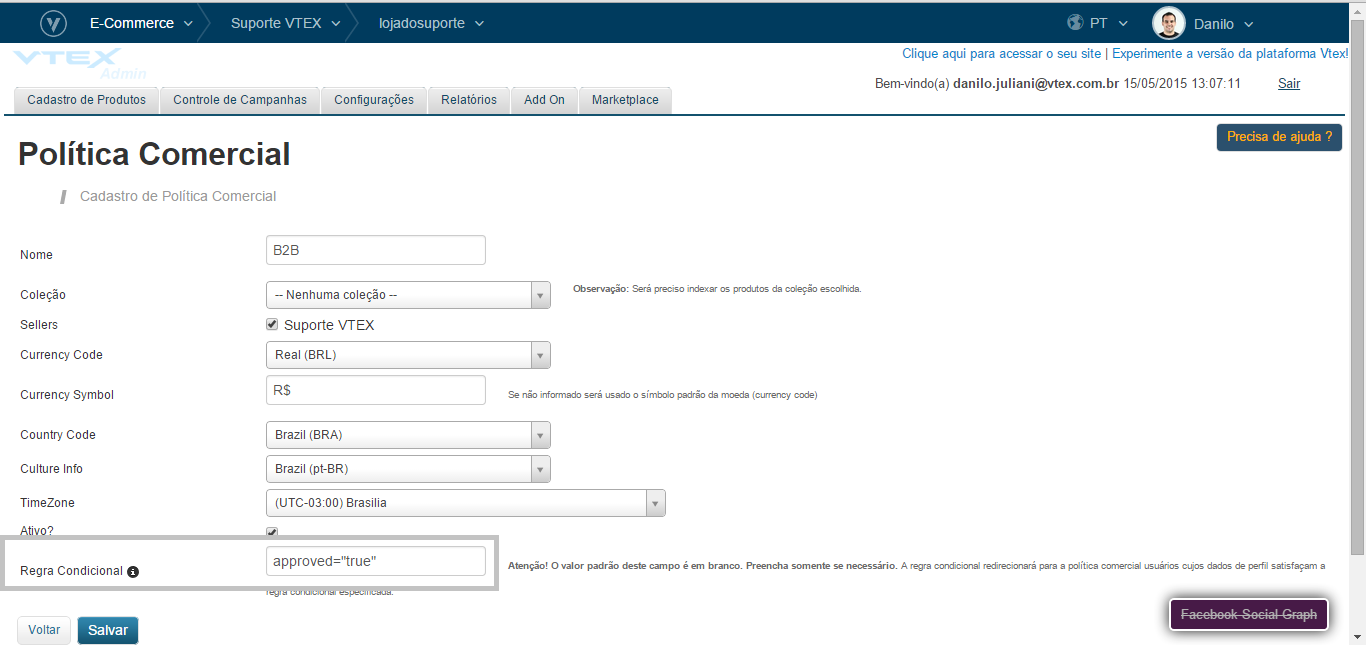Click the Precisa de ajuda button
This screenshot has width=1366, height=645.
(x=1279, y=137)
